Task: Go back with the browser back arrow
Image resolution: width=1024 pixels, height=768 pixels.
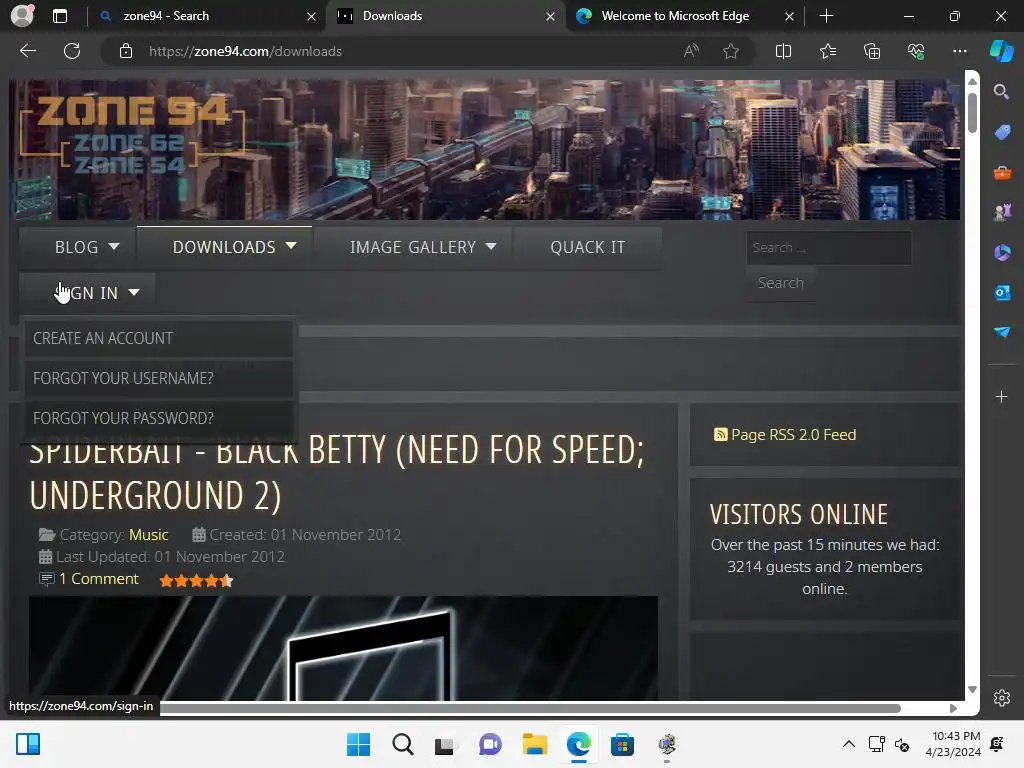Action: (x=28, y=51)
